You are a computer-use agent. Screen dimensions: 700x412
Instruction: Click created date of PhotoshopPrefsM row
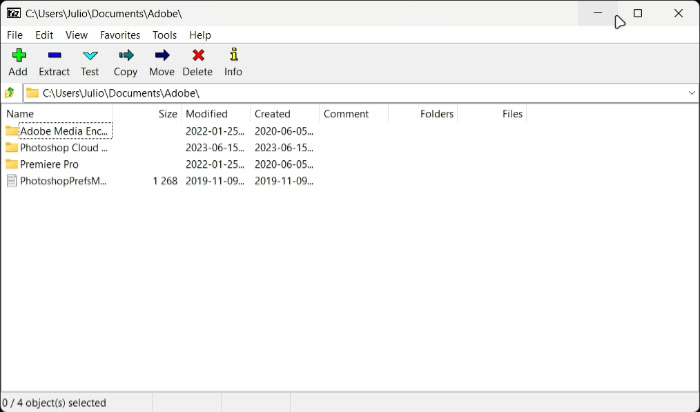click(284, 181)
